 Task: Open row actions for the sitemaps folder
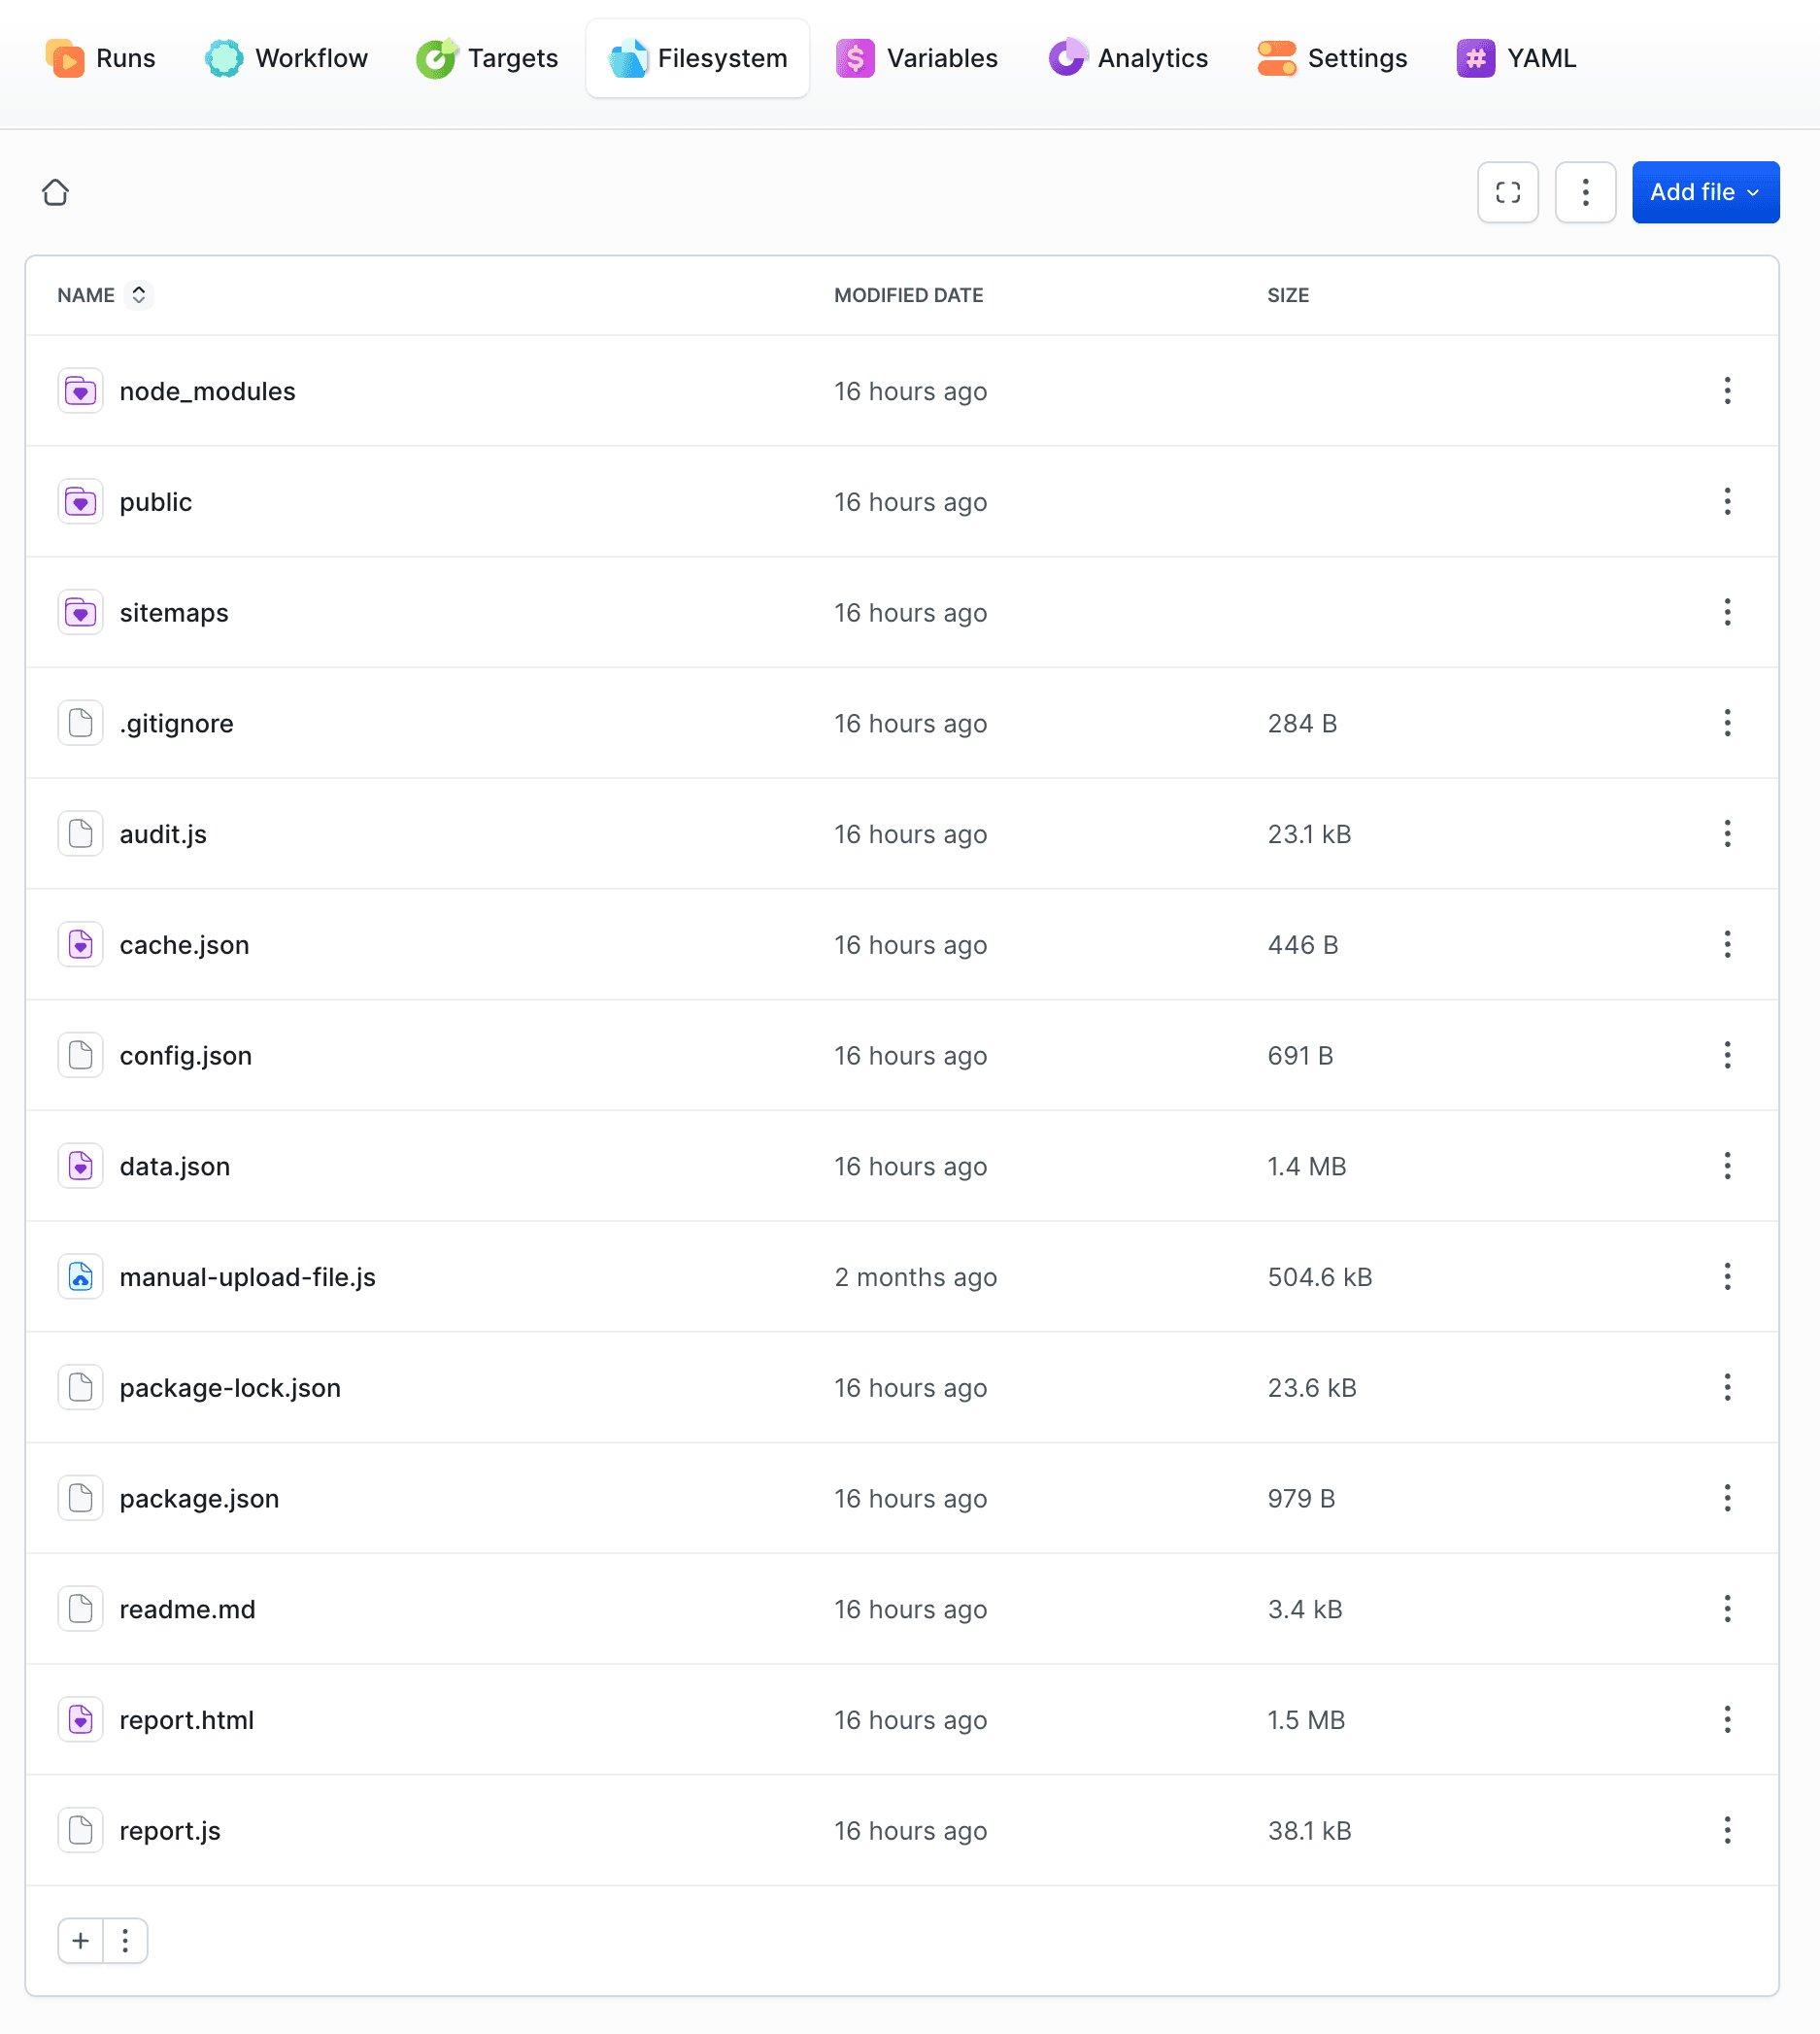point(1727,612)
